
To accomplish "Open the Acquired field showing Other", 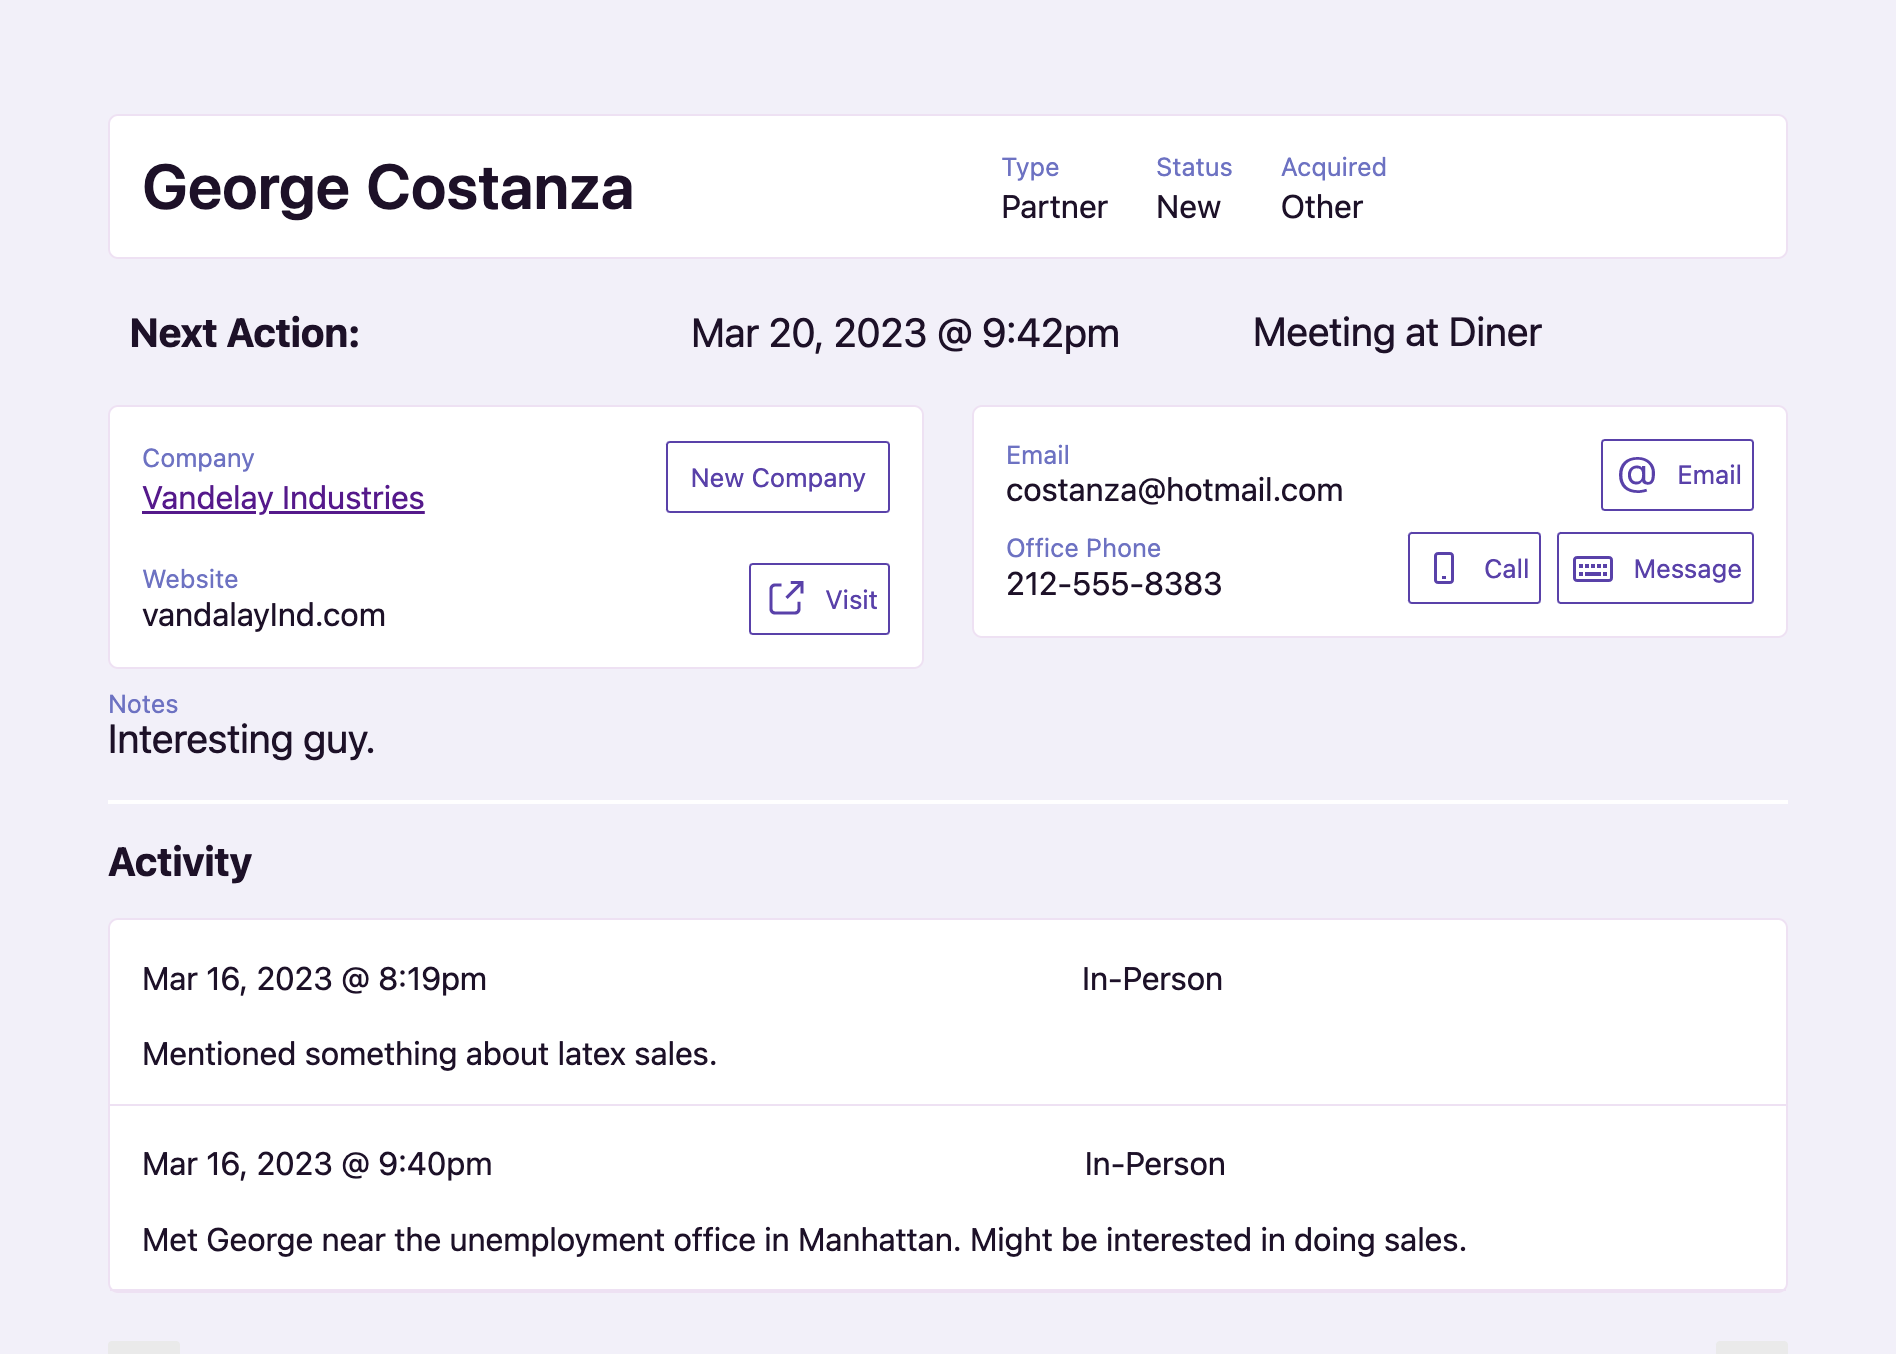I will click(x=1321, y=207).
